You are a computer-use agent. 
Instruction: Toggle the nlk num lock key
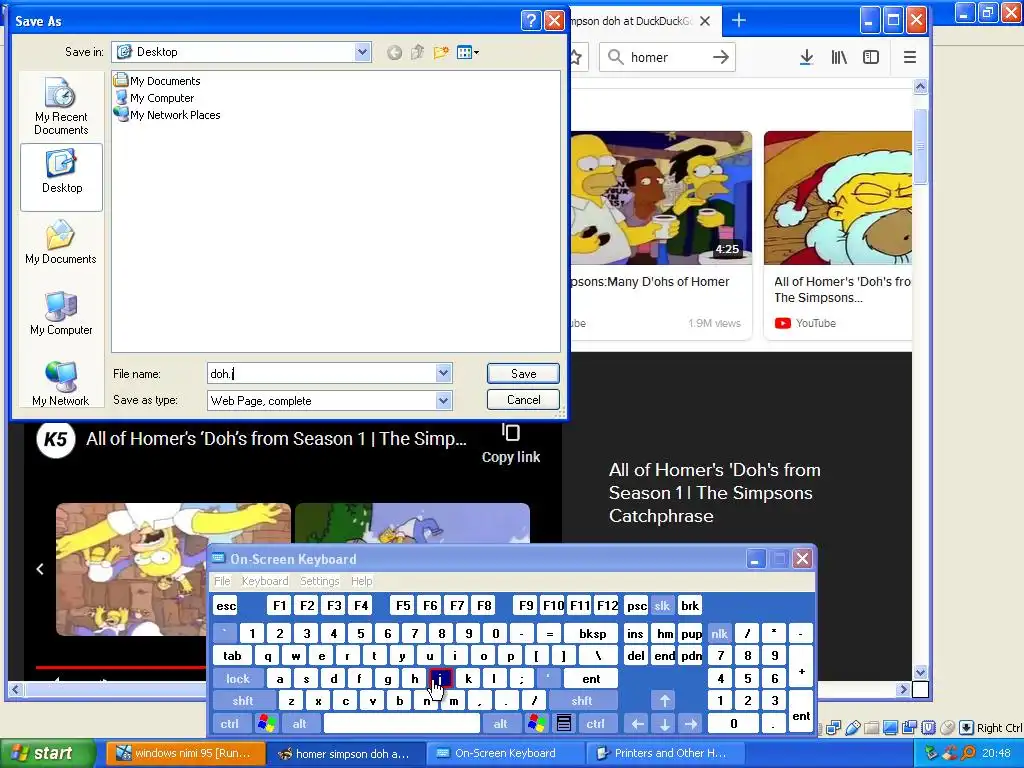coord(720,633)
